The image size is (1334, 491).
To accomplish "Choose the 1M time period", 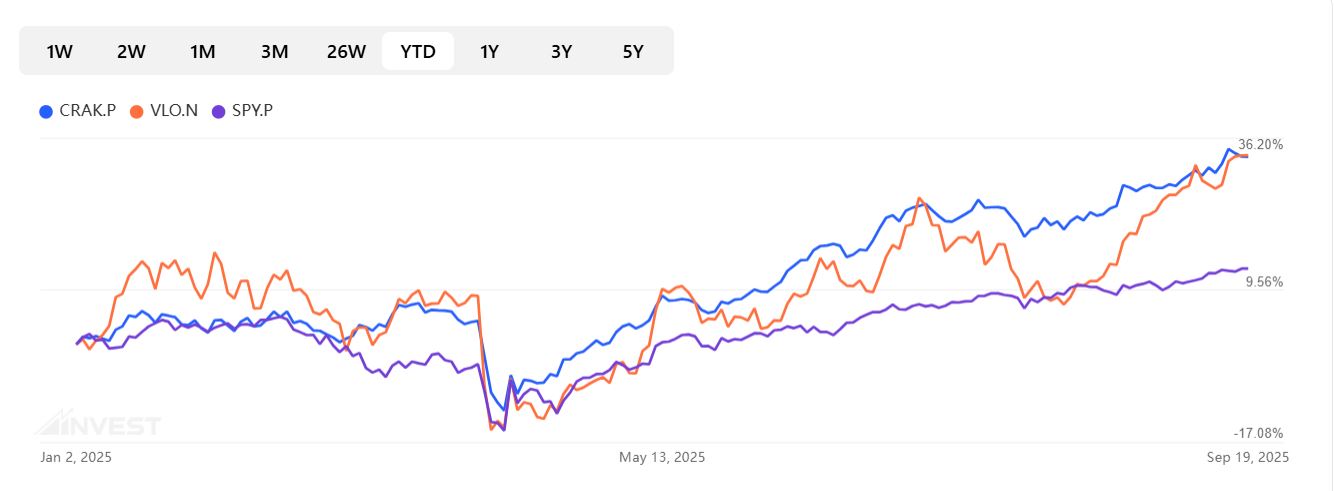I will (203, 52).
